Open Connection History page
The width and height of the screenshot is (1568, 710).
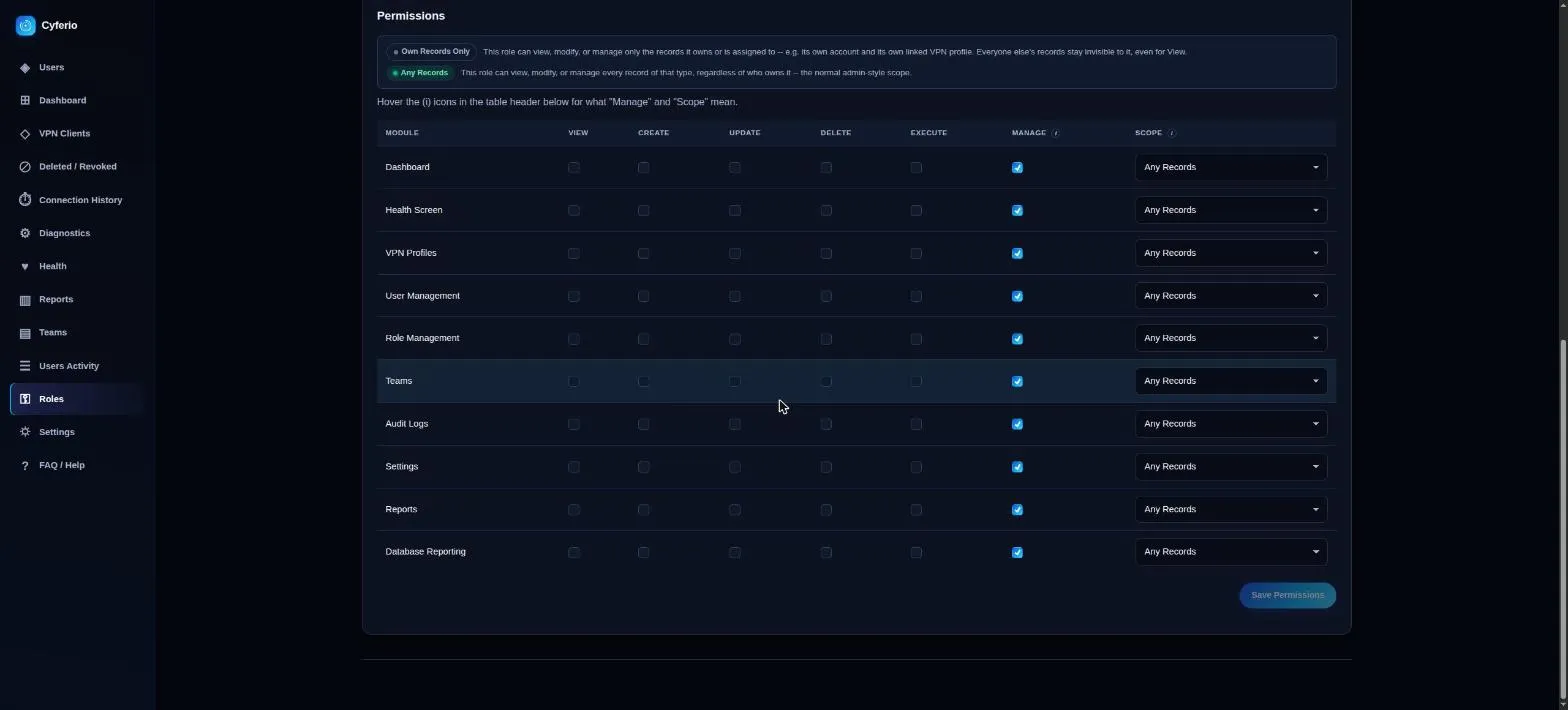(77, 200)
